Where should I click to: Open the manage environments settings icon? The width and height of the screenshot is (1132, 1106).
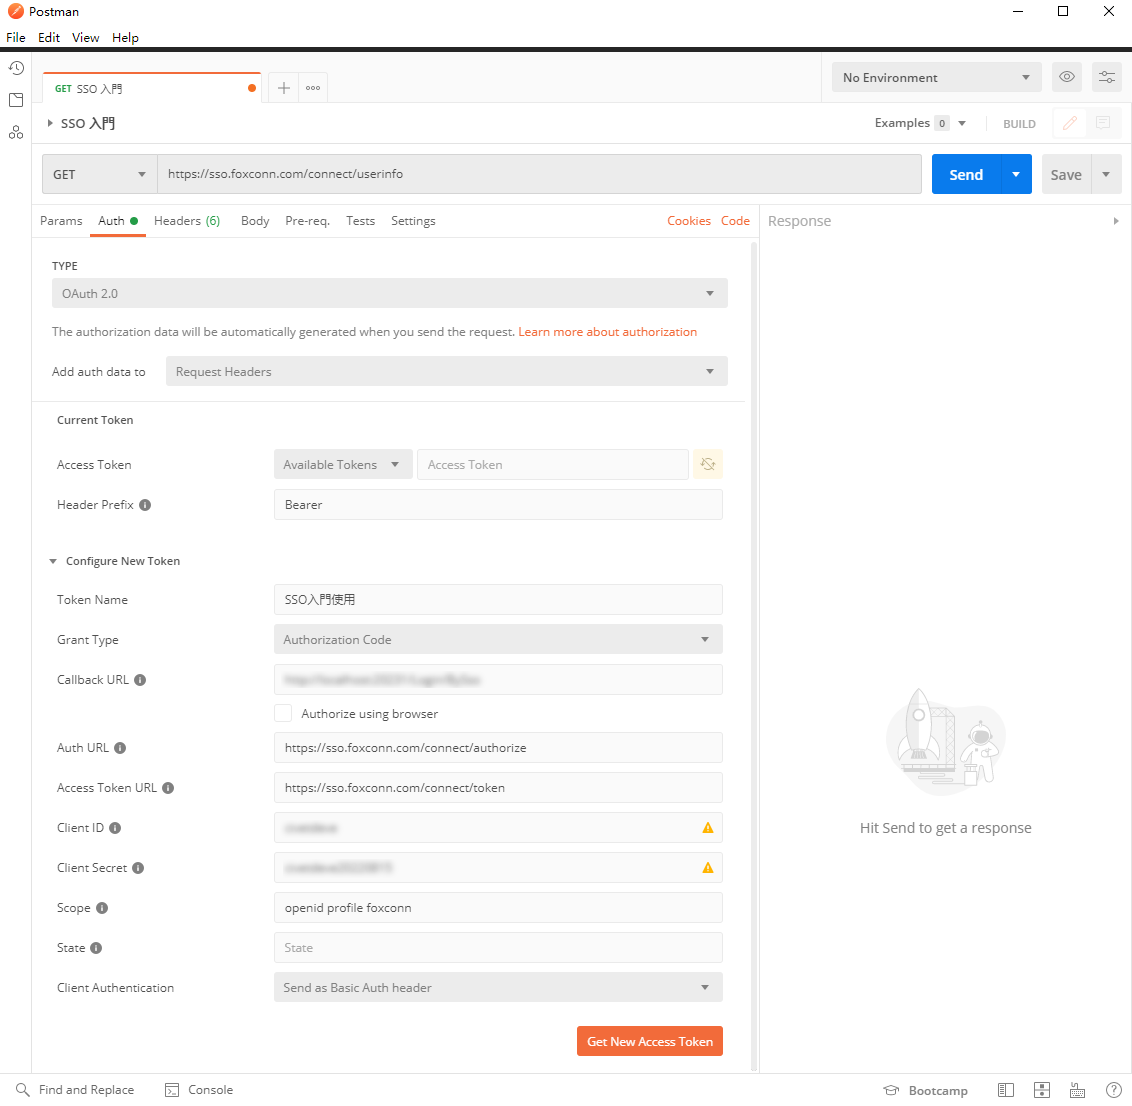(x=1107, y=77)
